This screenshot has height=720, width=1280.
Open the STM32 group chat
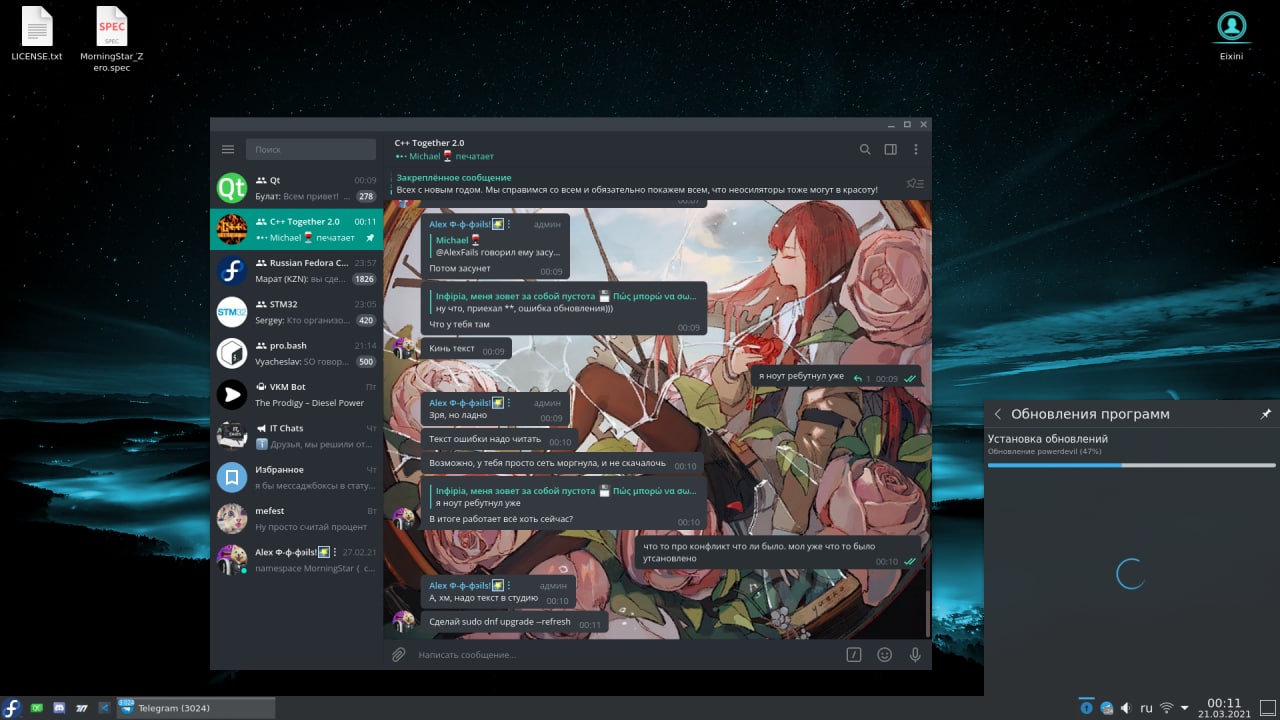(297, 312)
